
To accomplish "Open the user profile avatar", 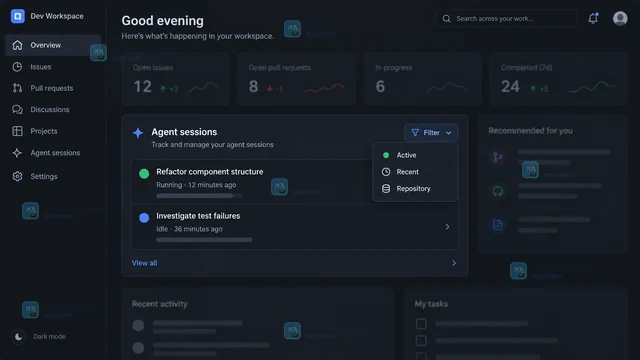I will (x=620, y=18).
